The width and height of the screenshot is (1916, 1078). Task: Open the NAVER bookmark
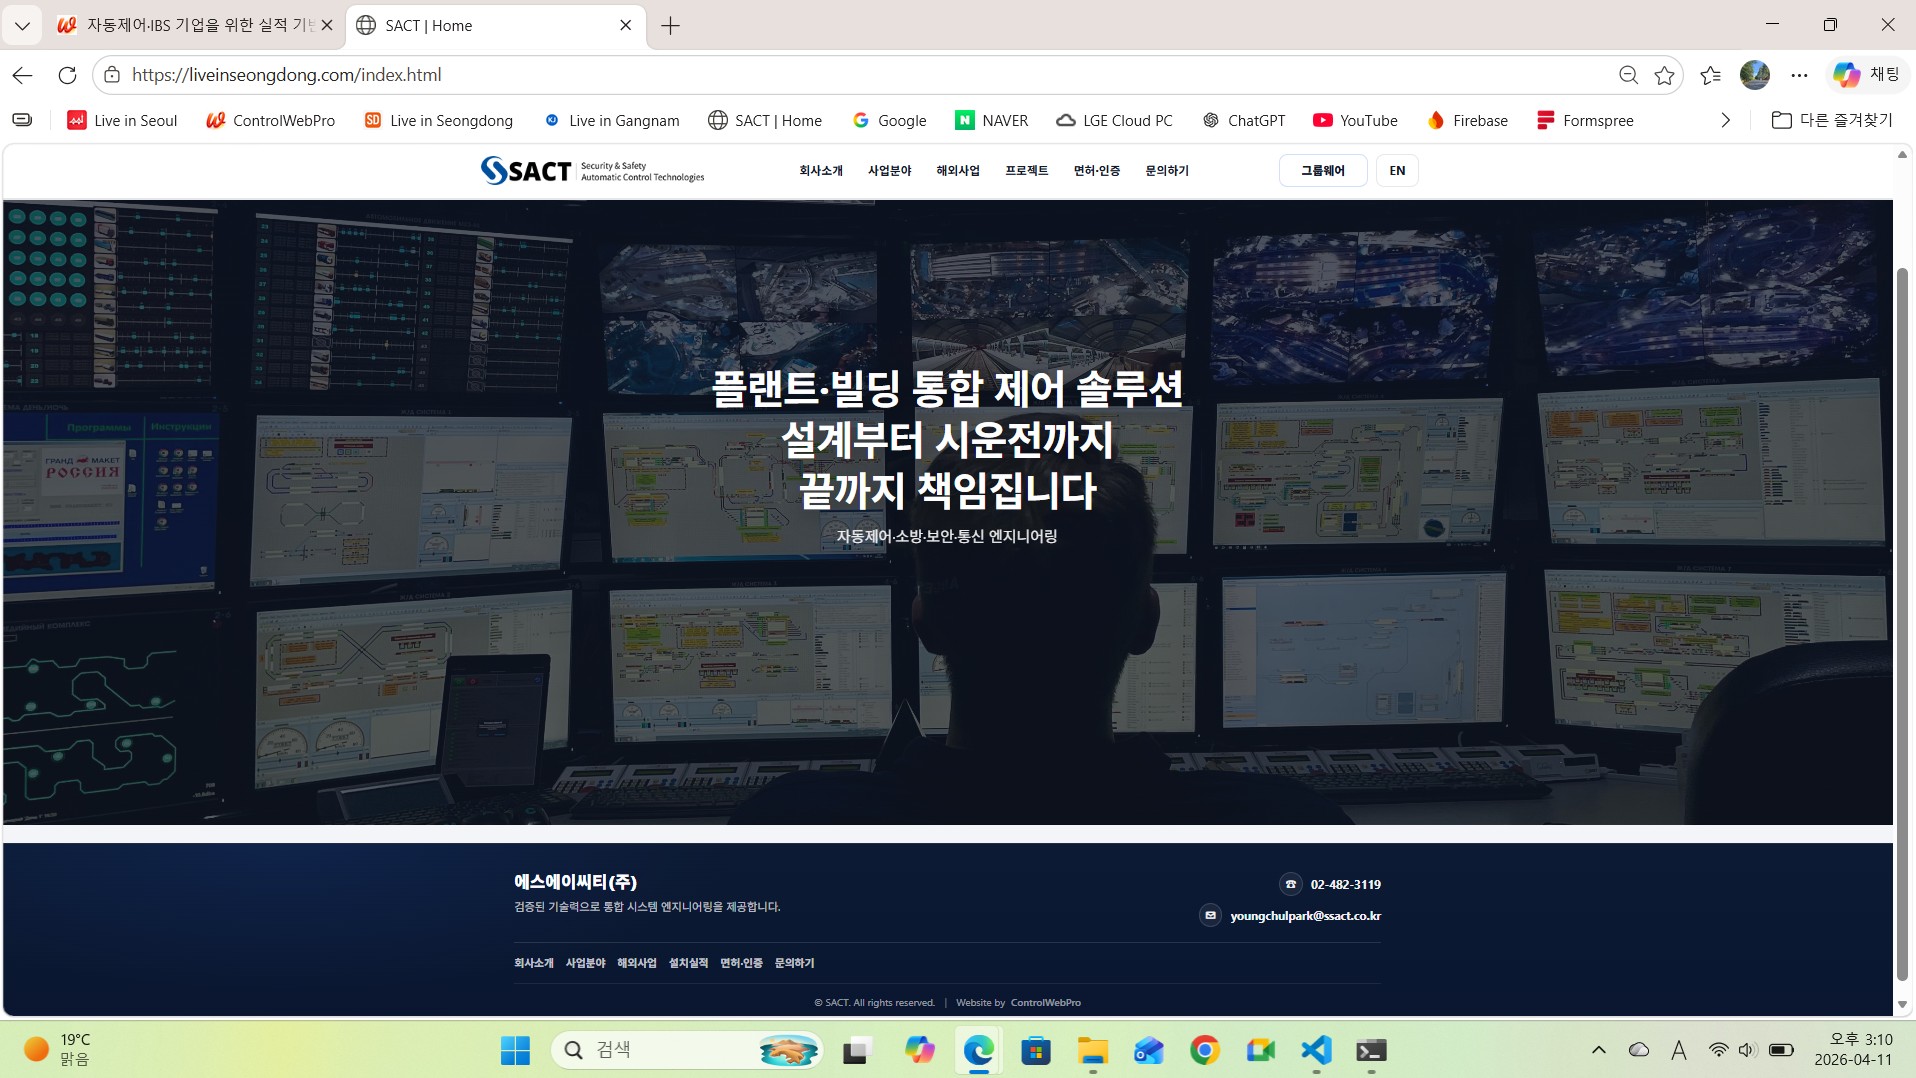pyautogui.click(x=991, y=120)
